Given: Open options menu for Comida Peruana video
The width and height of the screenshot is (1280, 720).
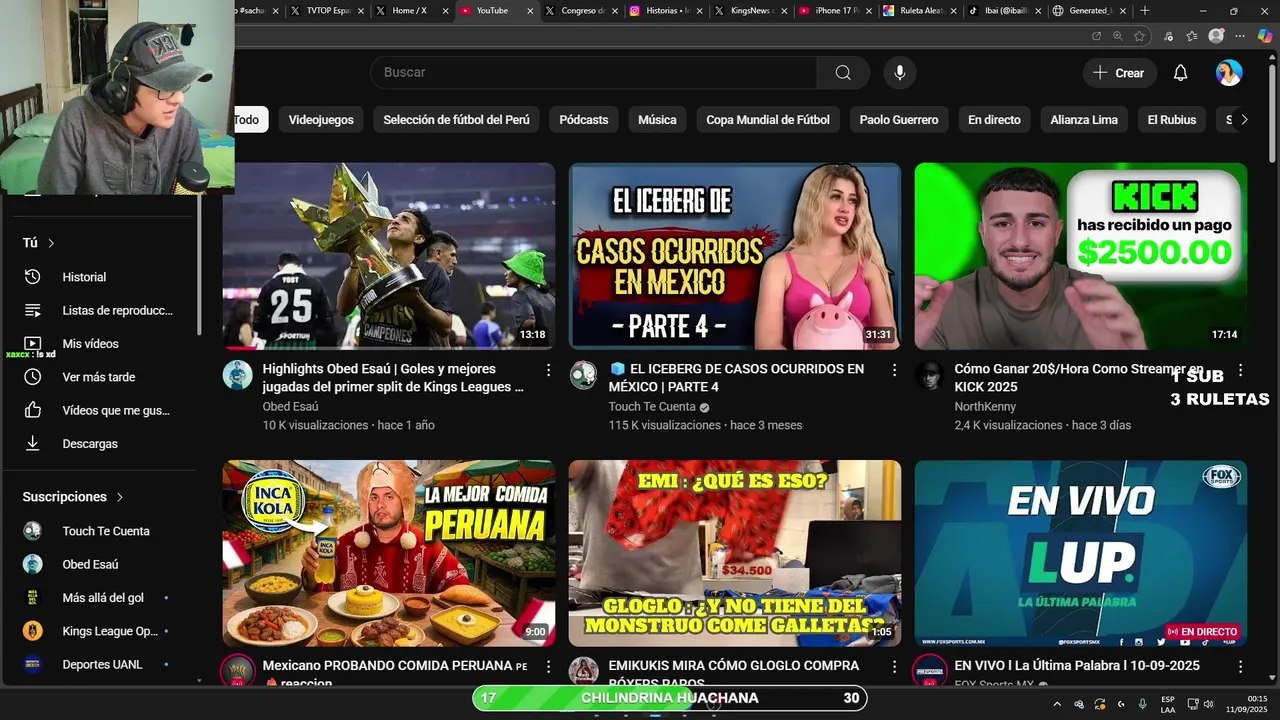Looking at the screenshot, I should [548, 666].
